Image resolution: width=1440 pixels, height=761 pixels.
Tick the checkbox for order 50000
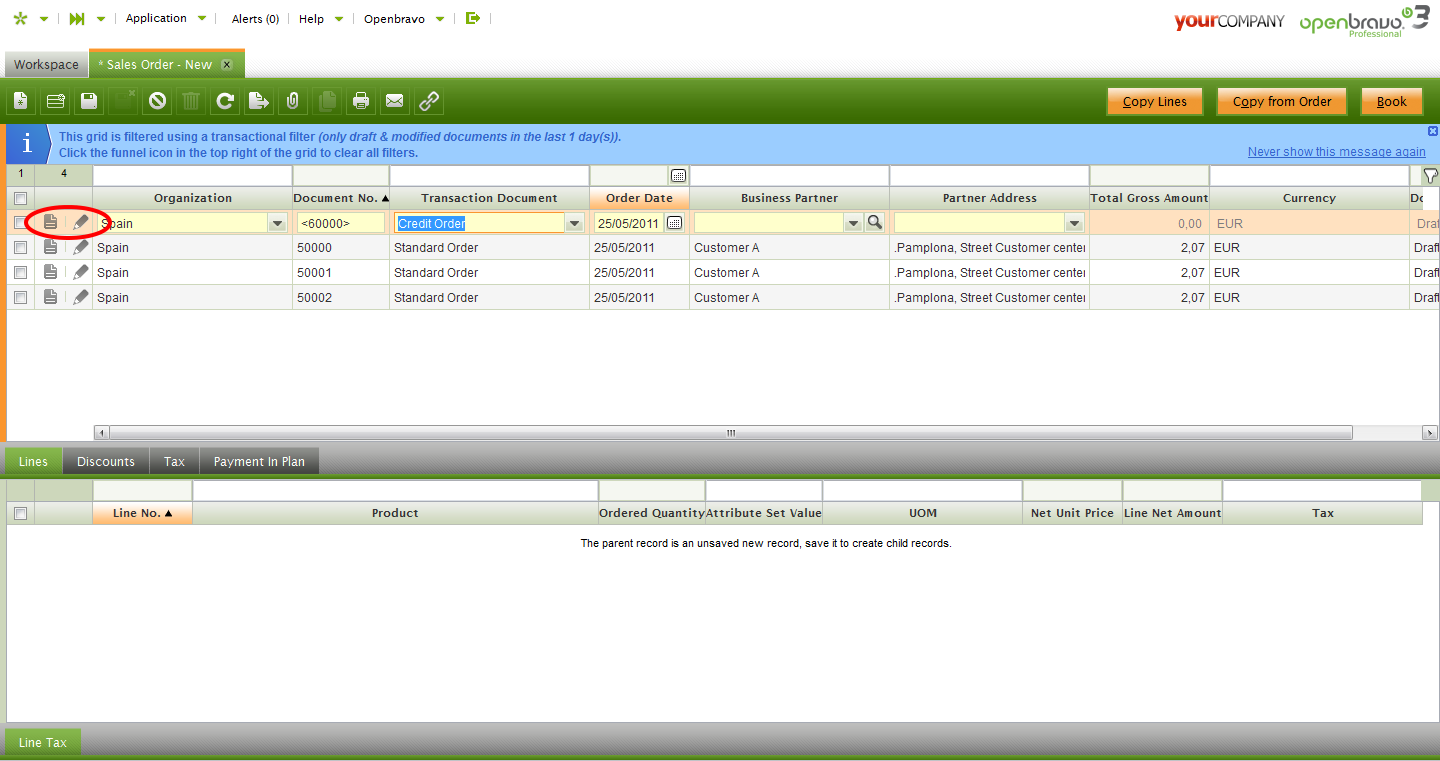[20, 247]
